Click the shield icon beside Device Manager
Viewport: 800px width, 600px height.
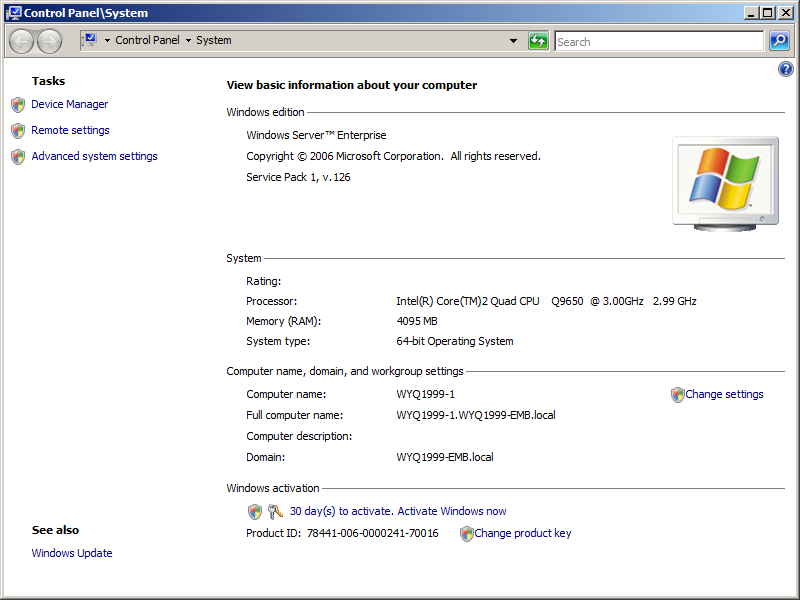[x=17, y=104]
